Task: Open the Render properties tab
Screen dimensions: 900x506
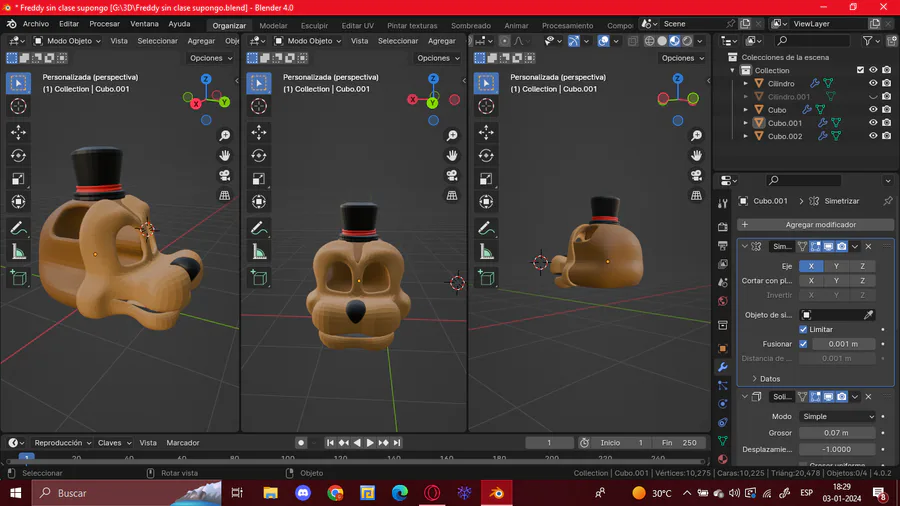Action: coord(723,227)
